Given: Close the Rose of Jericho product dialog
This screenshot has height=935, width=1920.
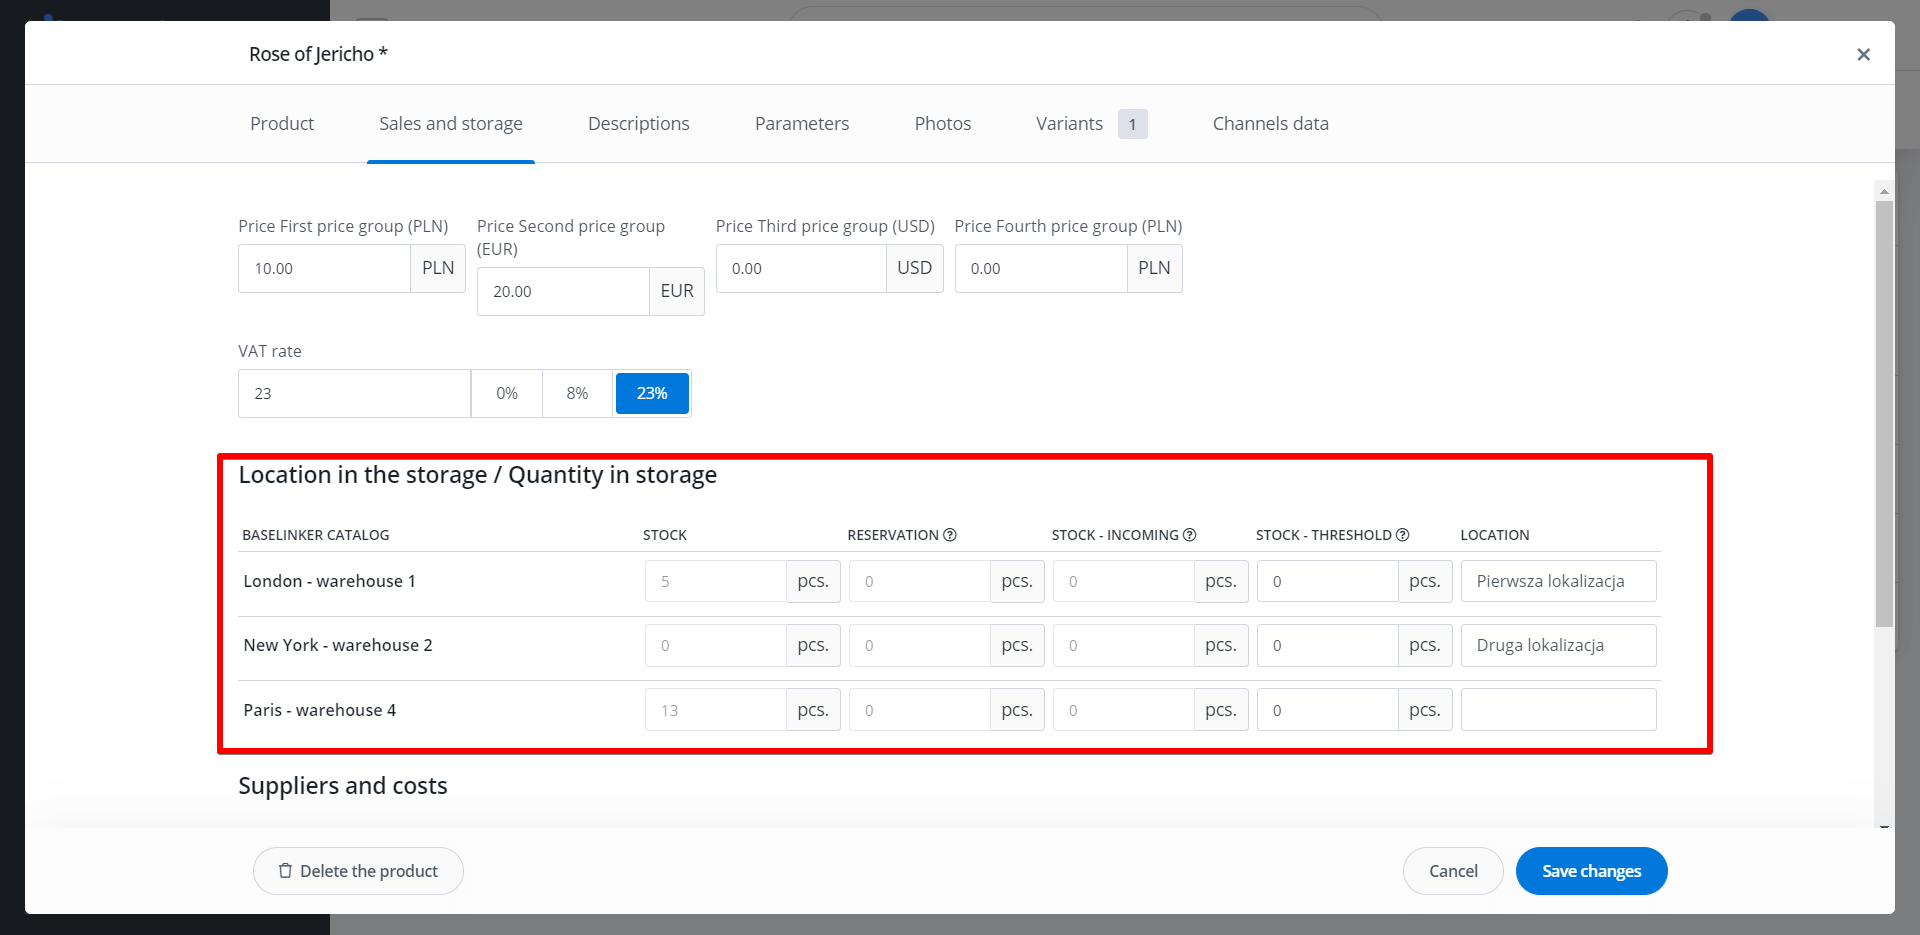Looking at the screenshot, I should (1863, 54).
